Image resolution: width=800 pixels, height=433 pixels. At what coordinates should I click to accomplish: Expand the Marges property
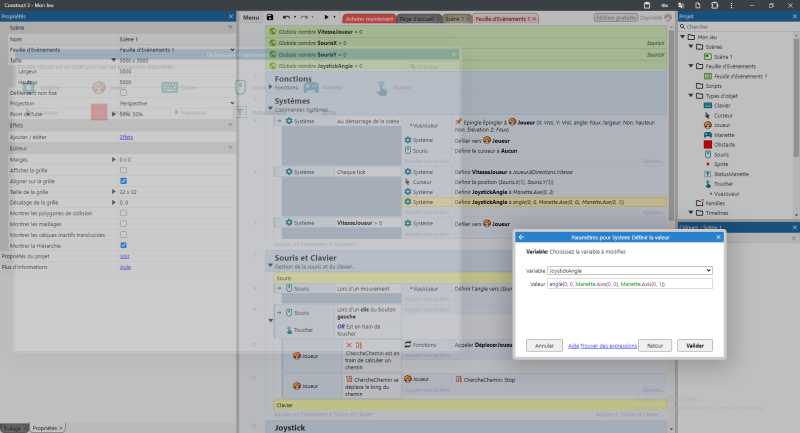click(x=113, y=160)
